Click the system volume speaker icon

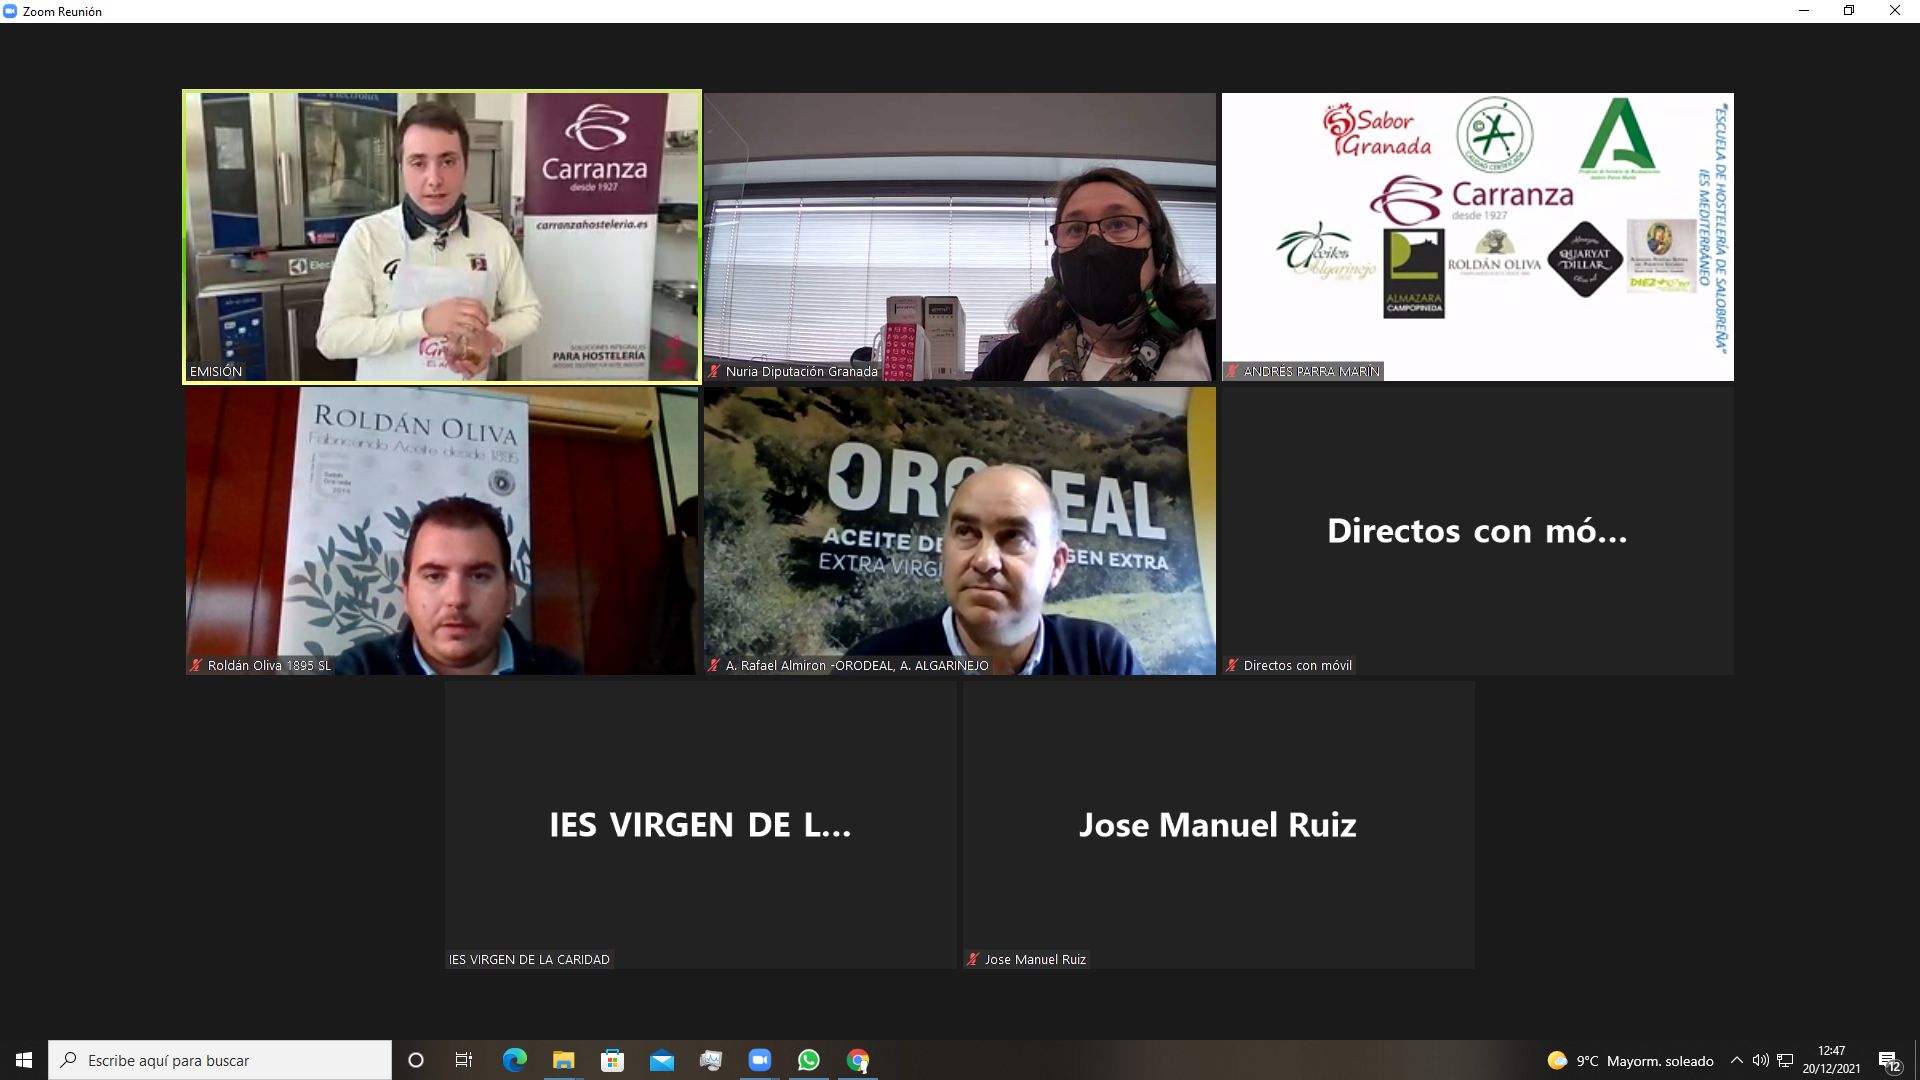click(1760, 1060)
